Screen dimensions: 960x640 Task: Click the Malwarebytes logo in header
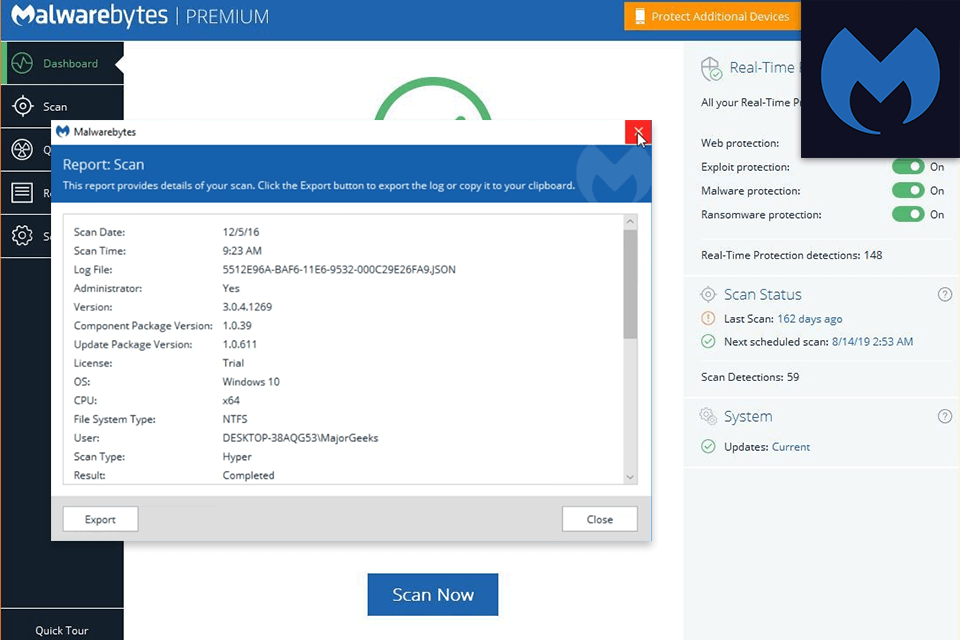coord(89,15)
